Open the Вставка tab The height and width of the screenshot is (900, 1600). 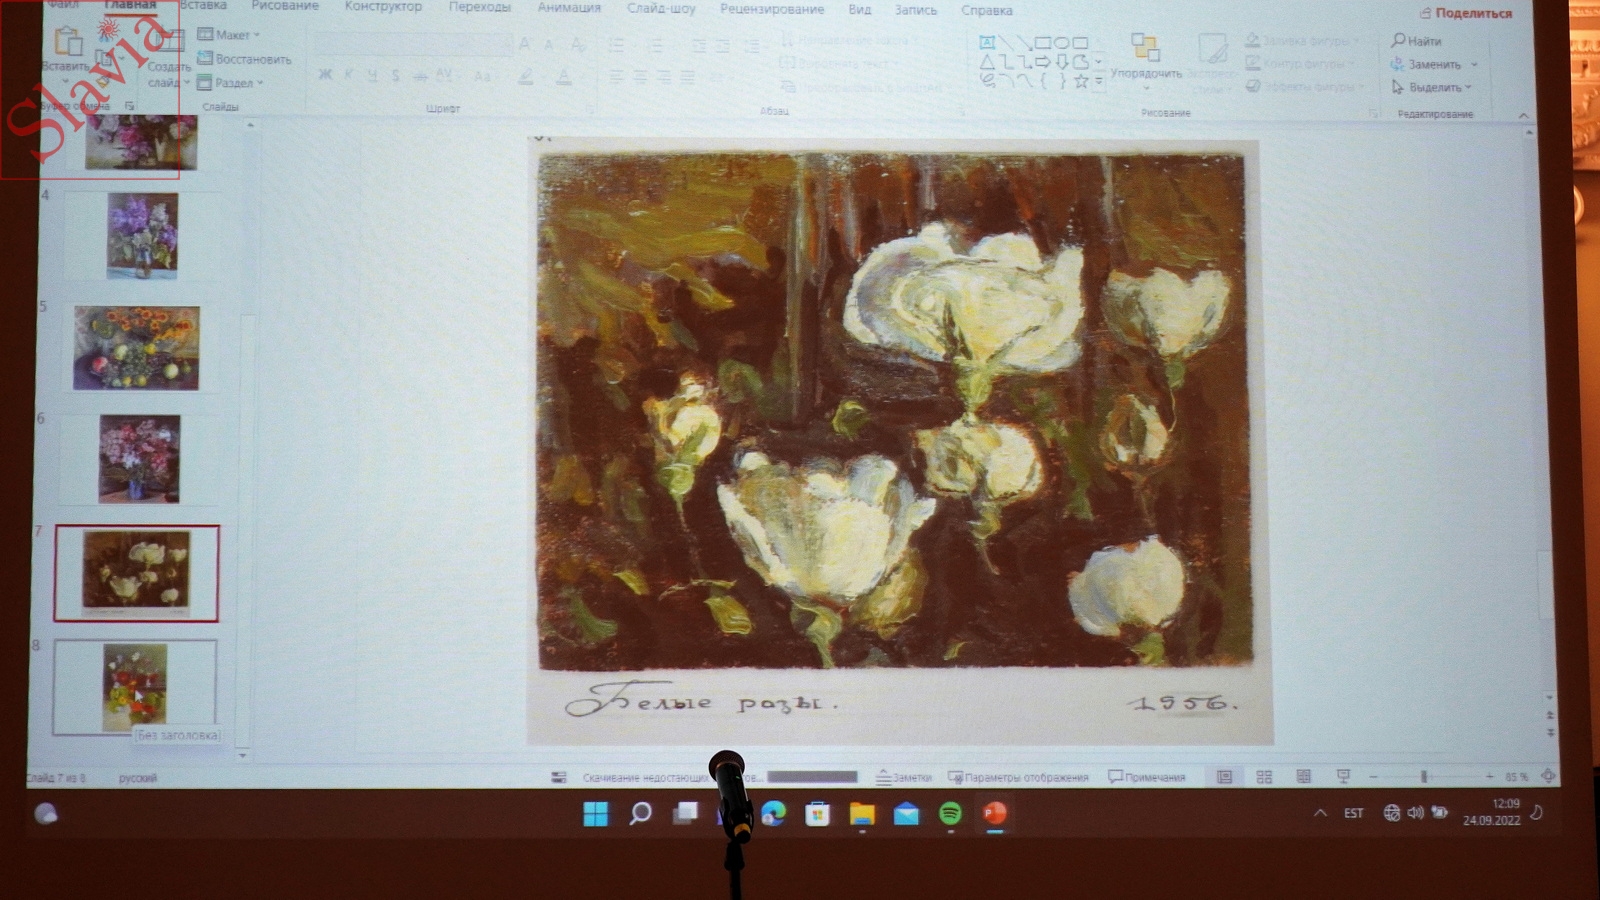coord(203,6)
